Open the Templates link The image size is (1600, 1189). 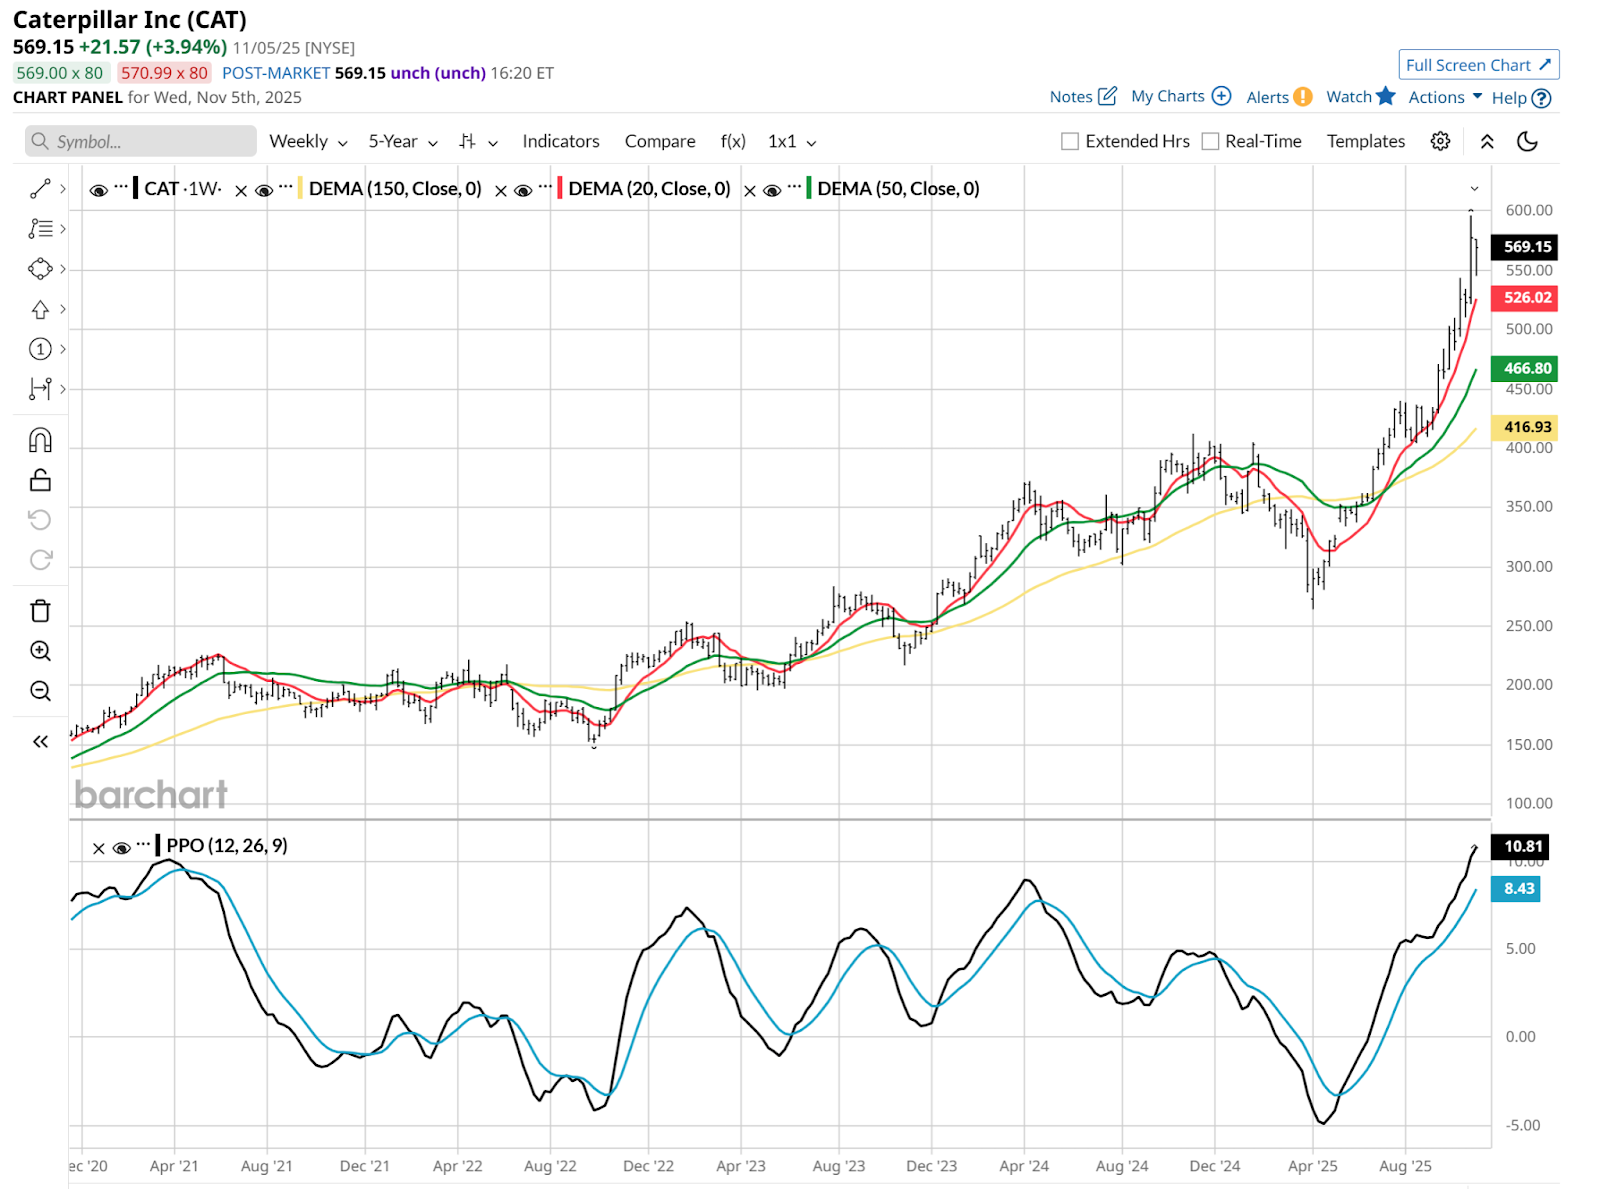point(1366,141)
